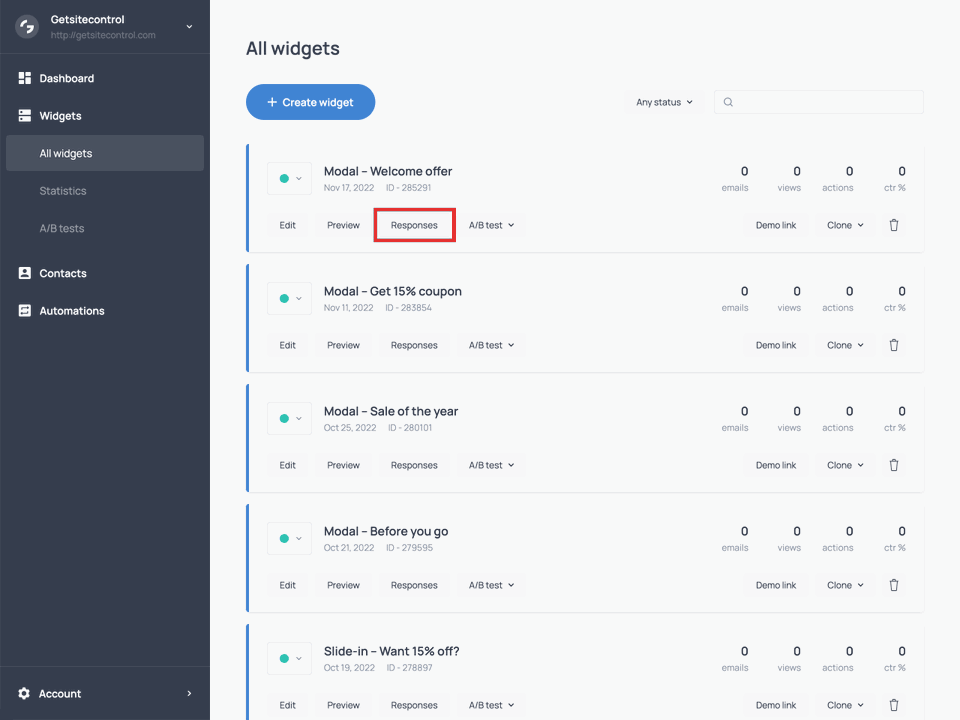Screen dimensions: 960x720
Task: View Responses for Modal – Welcome offer
Action: point(414,225)
